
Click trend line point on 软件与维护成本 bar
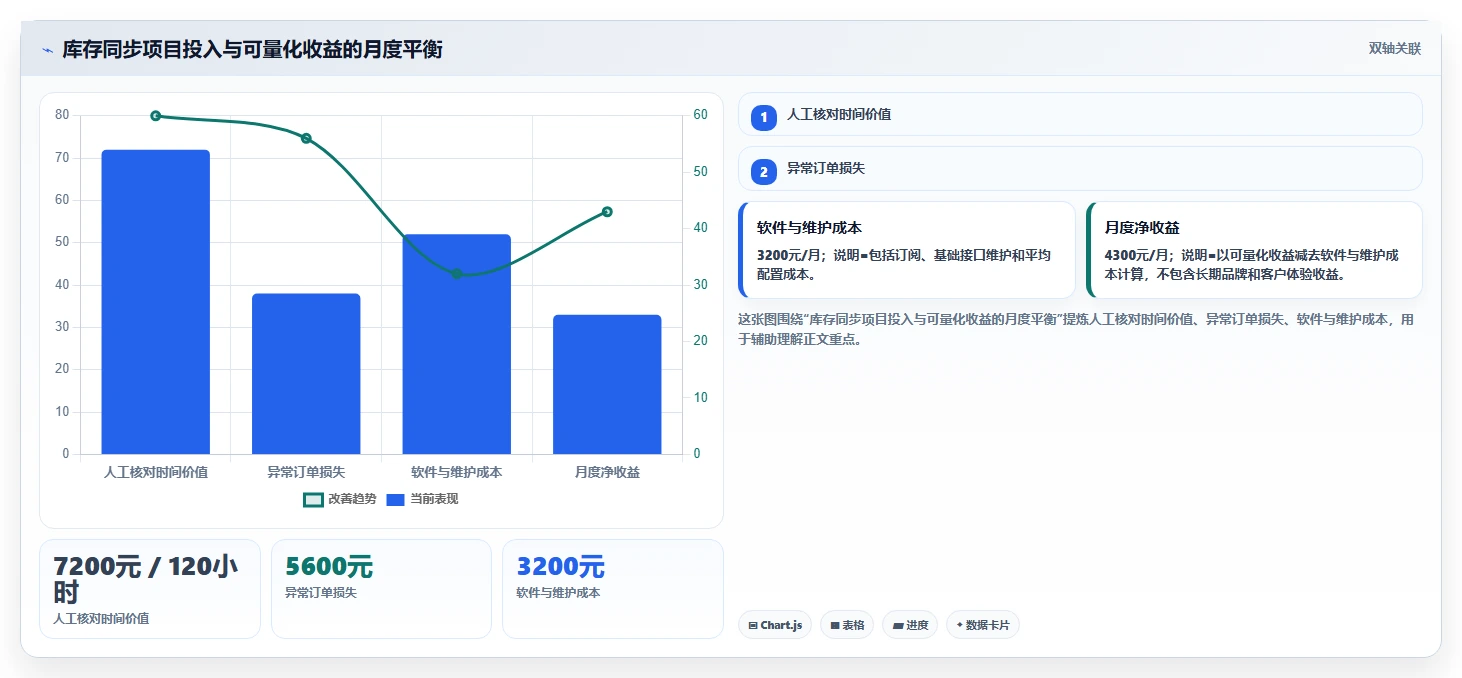[x=457, y=274]
